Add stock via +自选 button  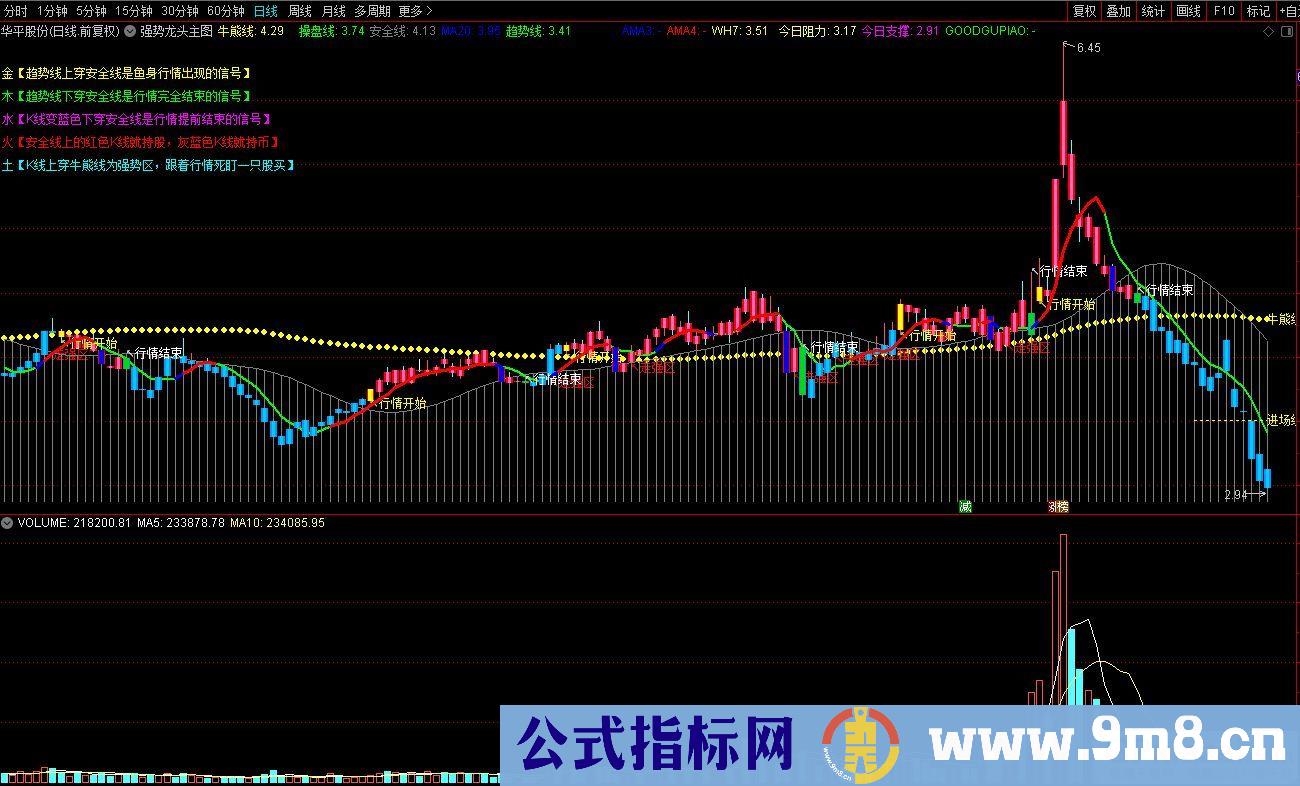(x=1287, y=11)
